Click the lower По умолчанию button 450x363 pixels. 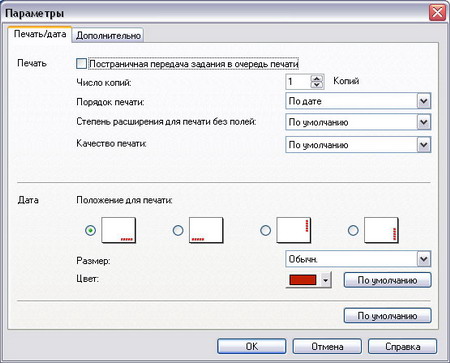(x=387, y=315)
